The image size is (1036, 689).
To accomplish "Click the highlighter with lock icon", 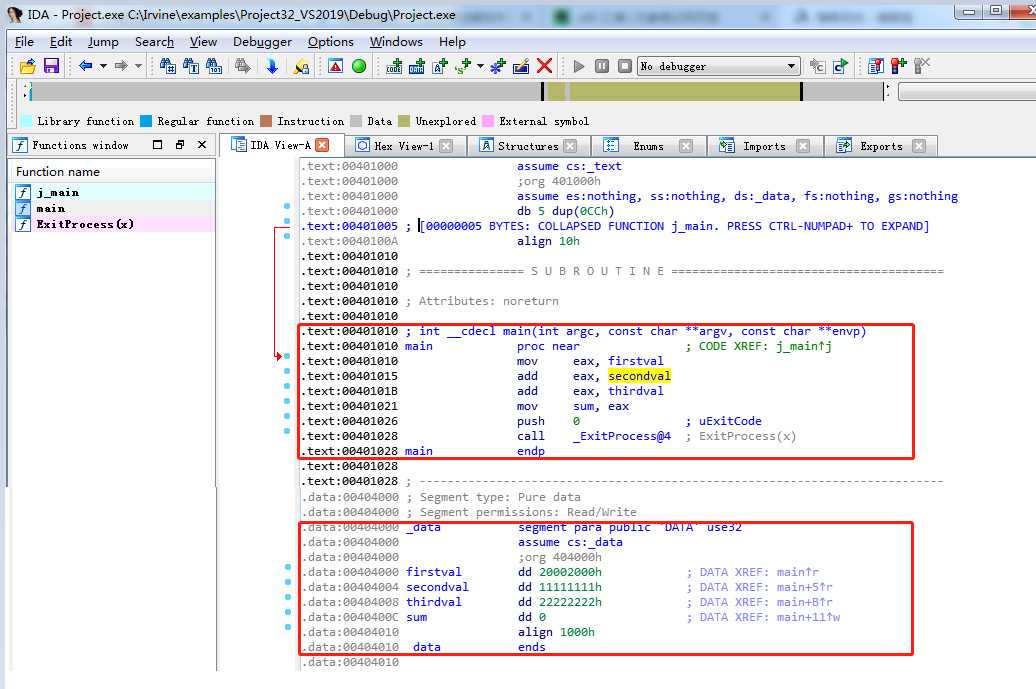I will pyautogui.click(x=301, y=66).
